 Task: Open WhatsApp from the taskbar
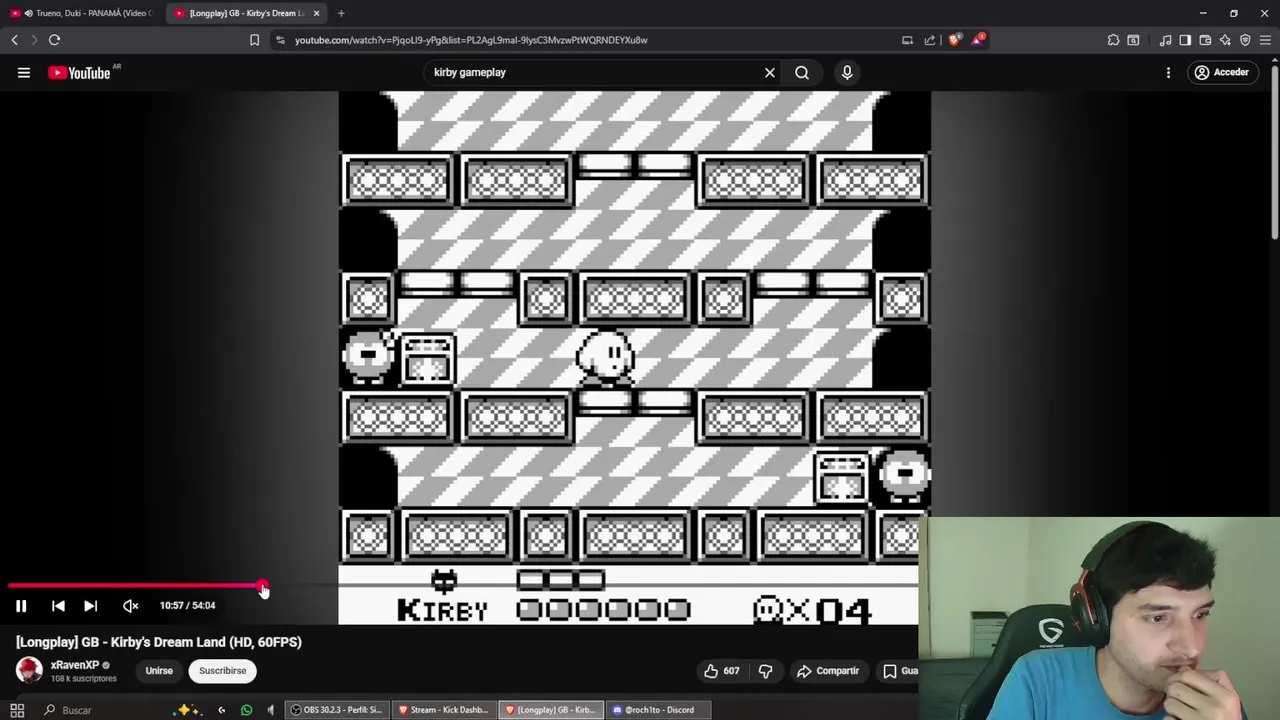pos(247,710)
